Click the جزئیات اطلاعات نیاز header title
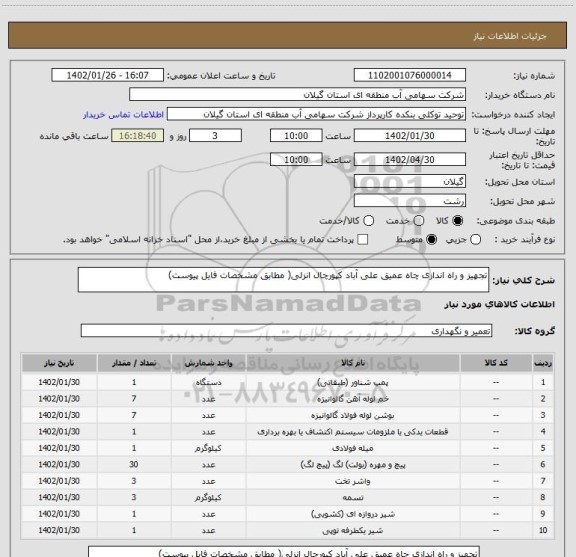576x557 pixels. click(510, 36)
